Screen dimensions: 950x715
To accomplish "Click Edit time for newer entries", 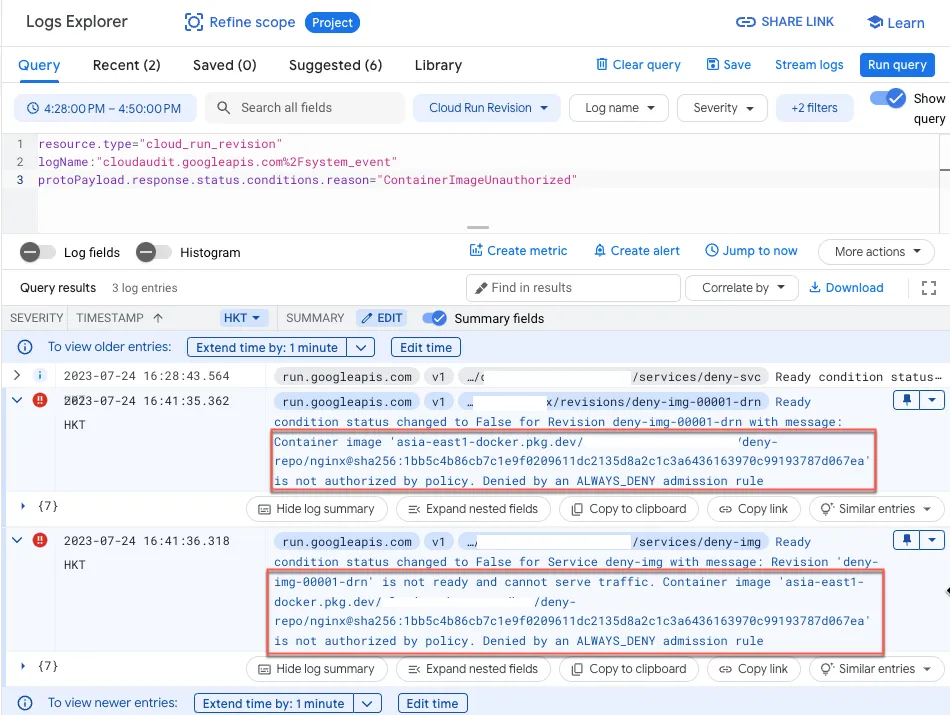I will point(433,703).
